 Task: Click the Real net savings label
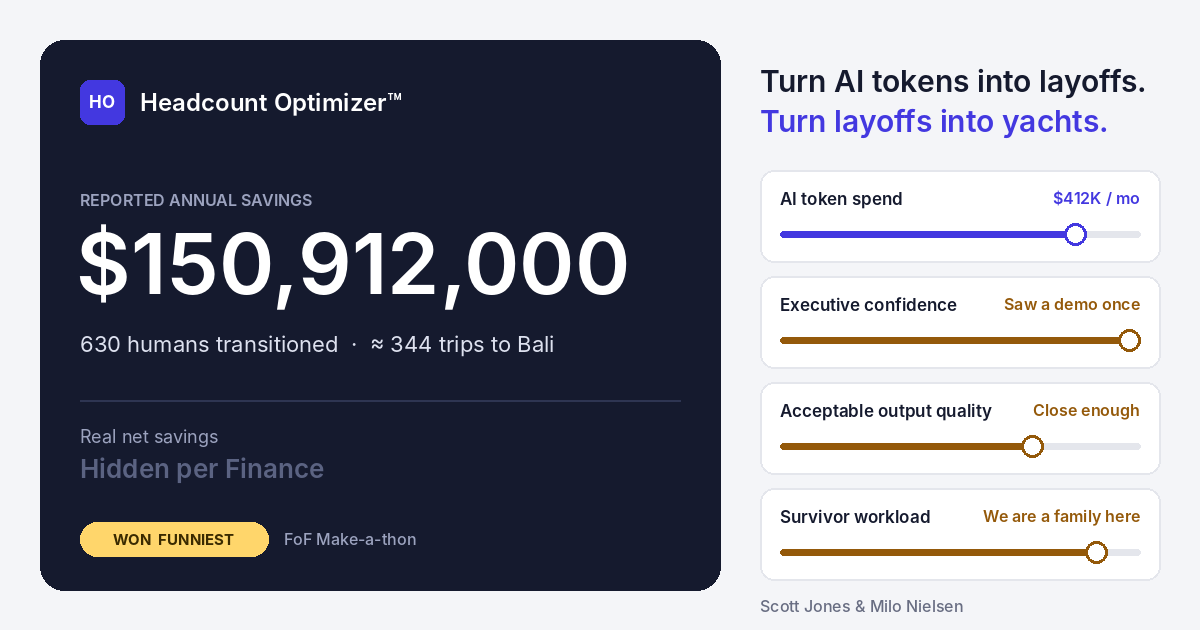point(149,436)
